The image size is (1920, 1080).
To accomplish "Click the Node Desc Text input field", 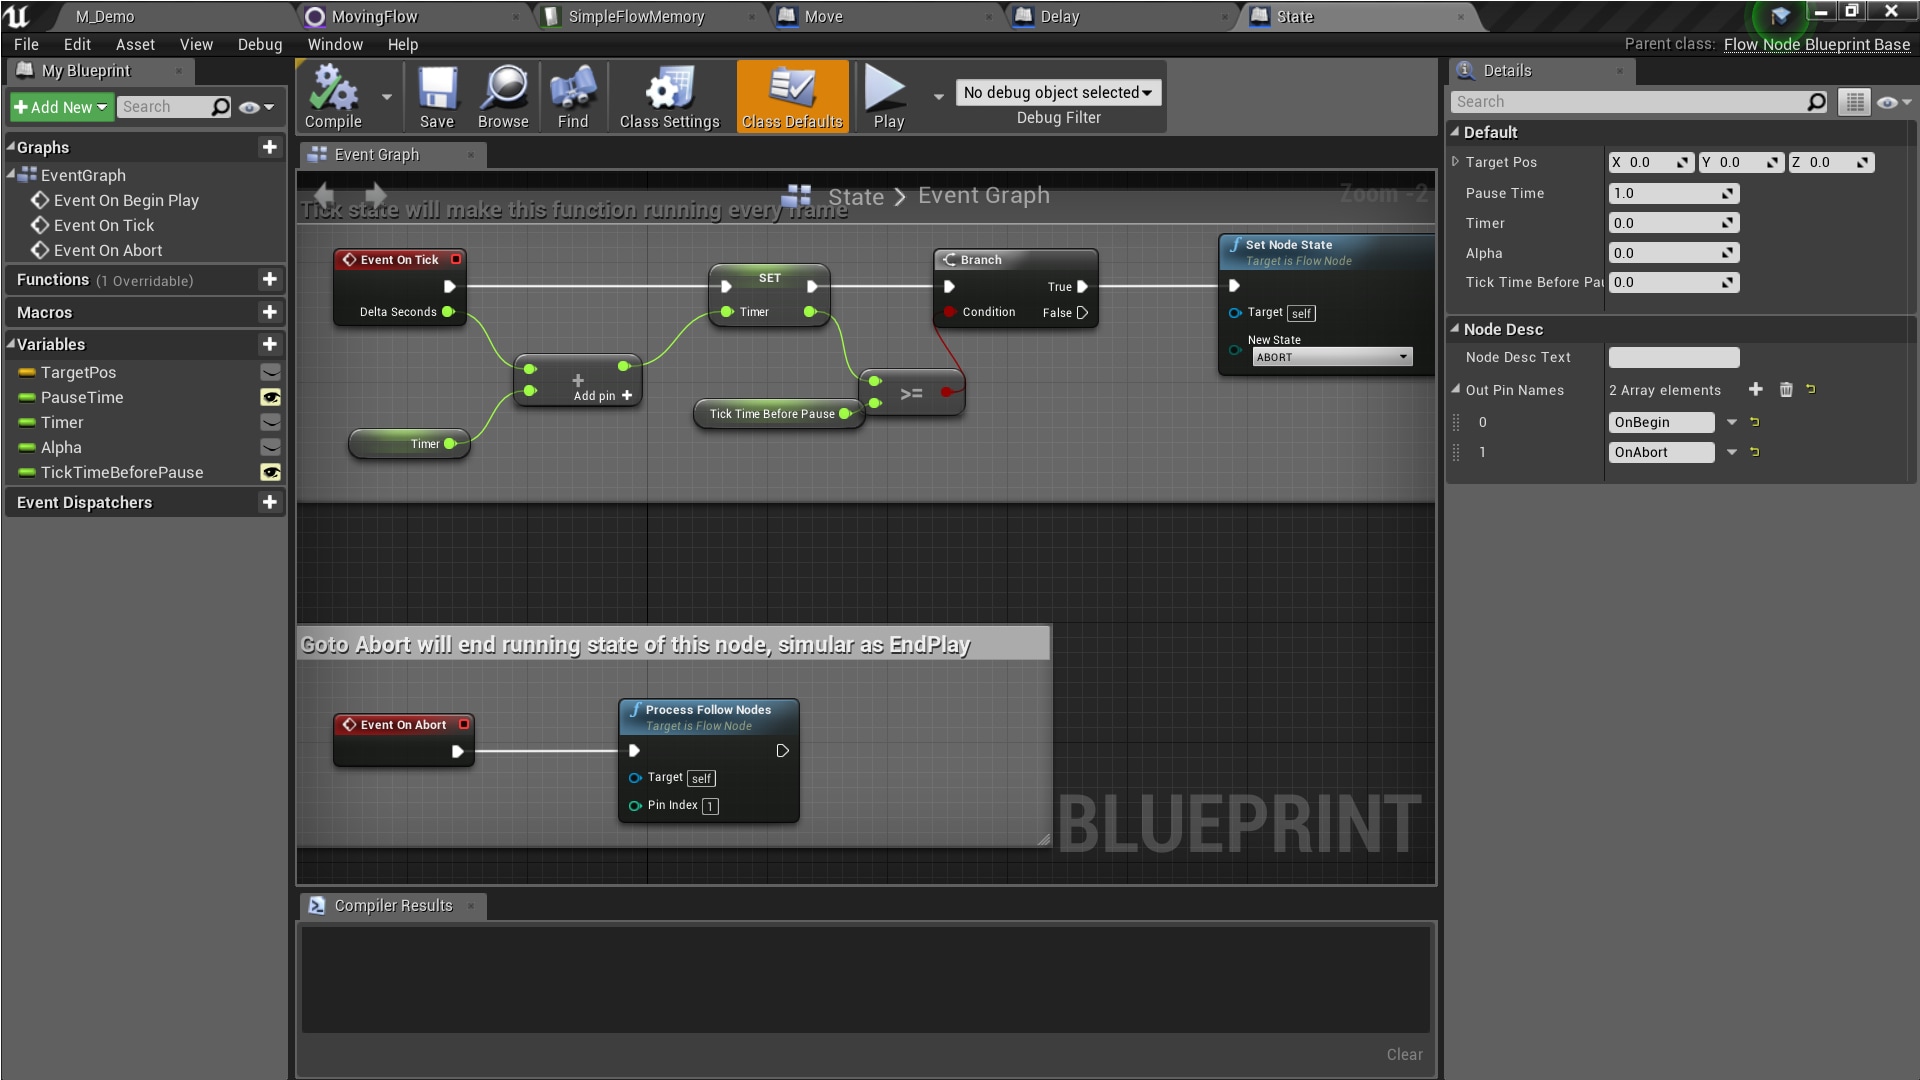I will click(x=1673, y=357).
